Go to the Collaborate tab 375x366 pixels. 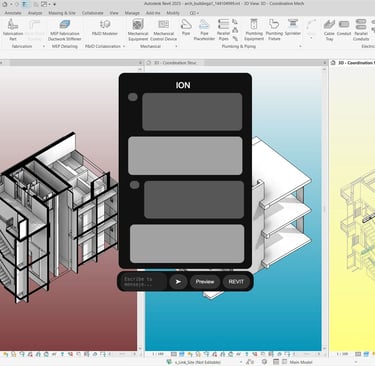click(93, 13)
